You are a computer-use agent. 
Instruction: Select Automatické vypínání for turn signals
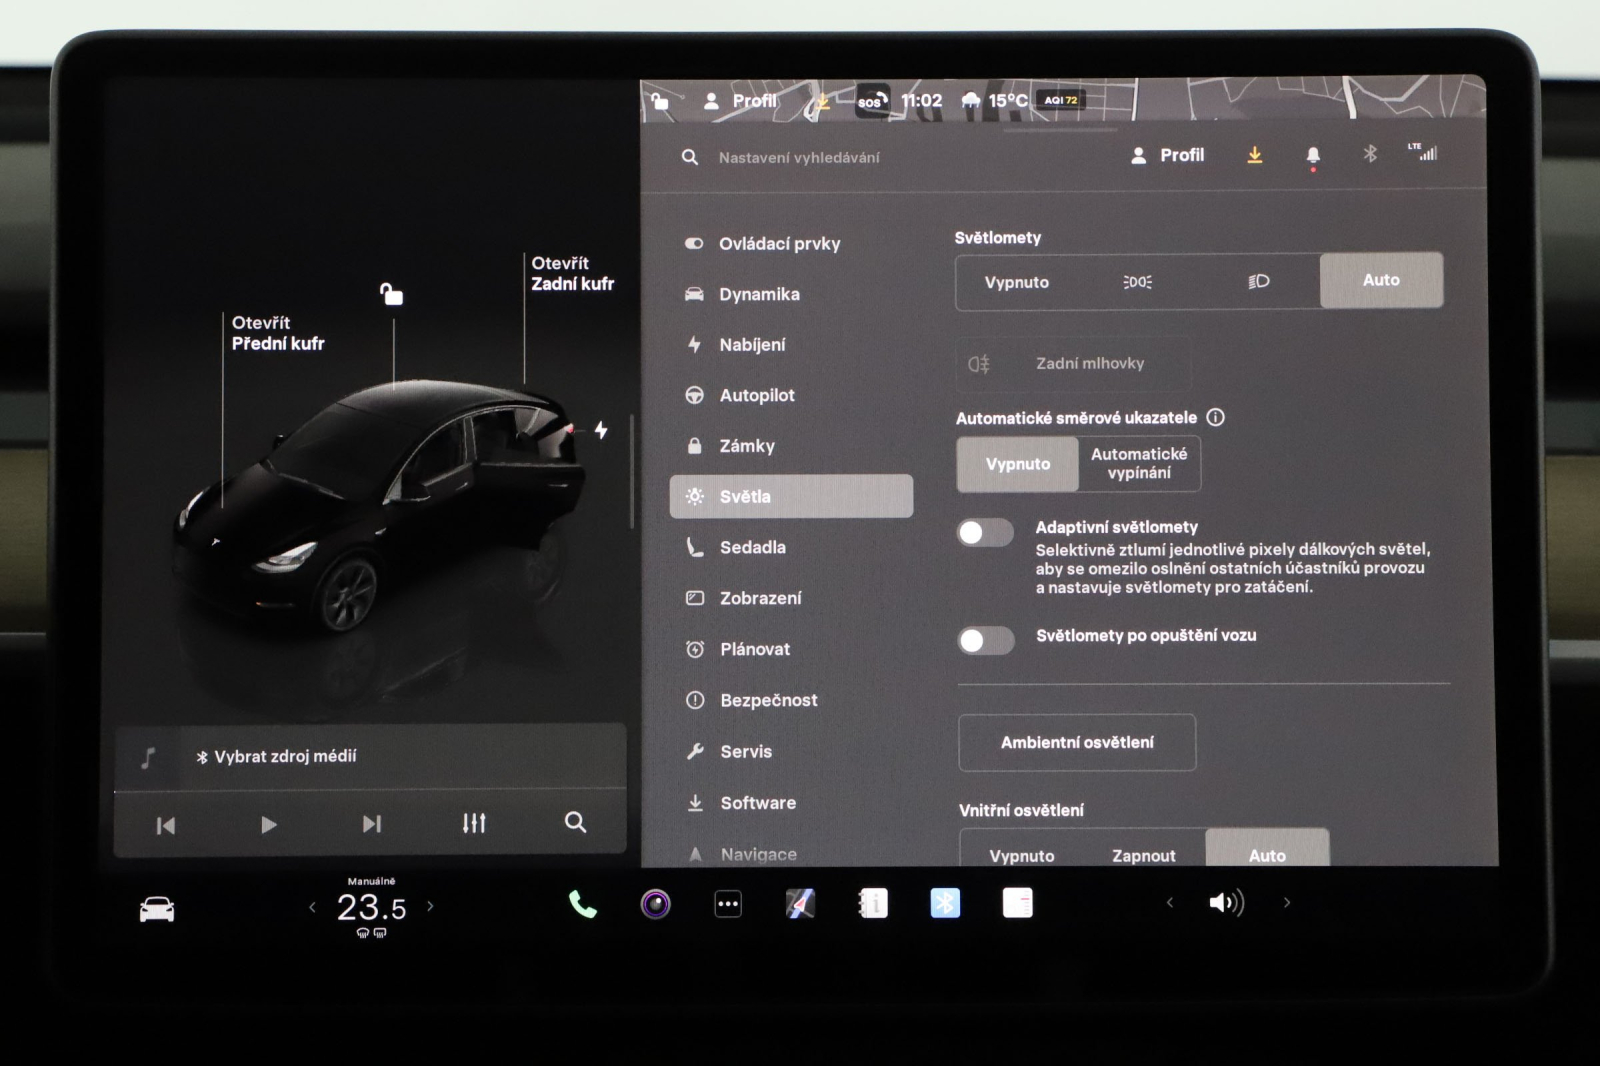point(1140,463)
